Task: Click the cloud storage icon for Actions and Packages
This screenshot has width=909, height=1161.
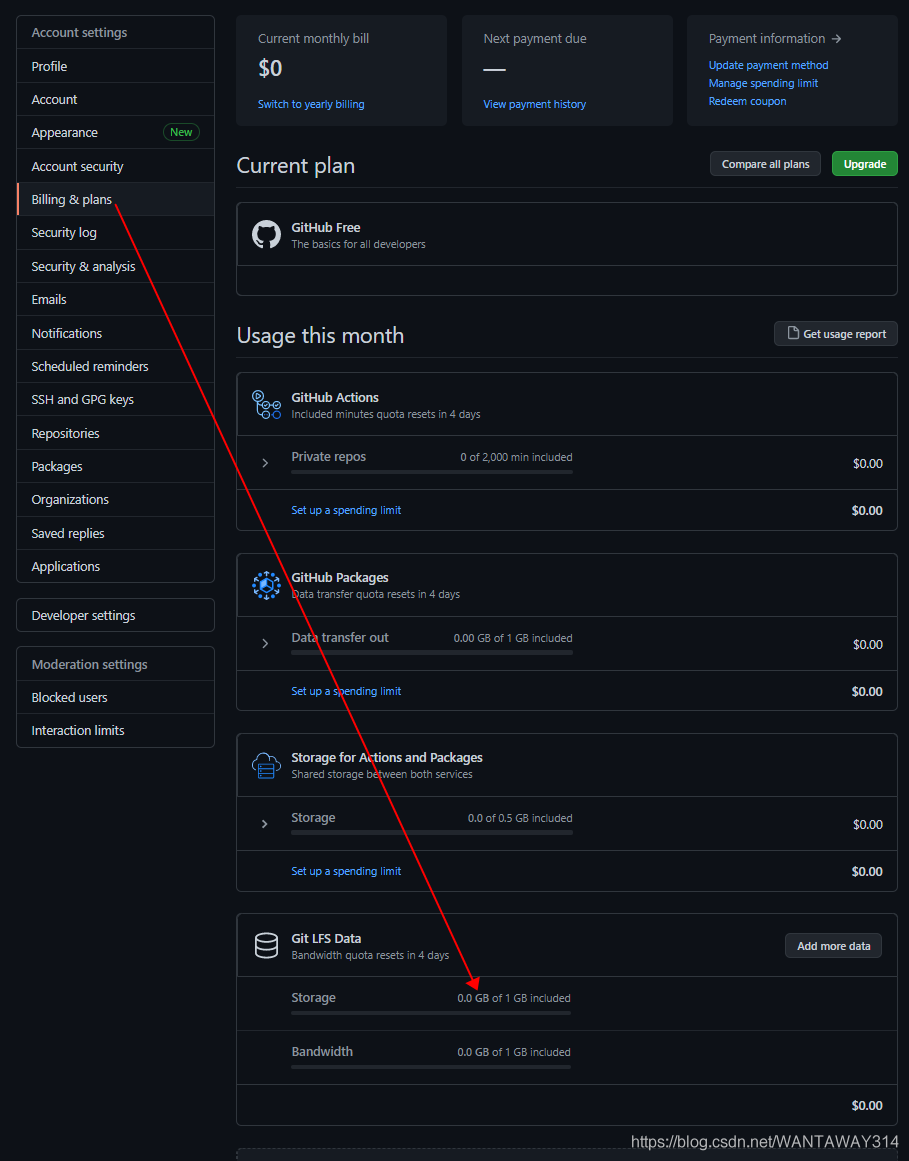Action: click(266, 765)
